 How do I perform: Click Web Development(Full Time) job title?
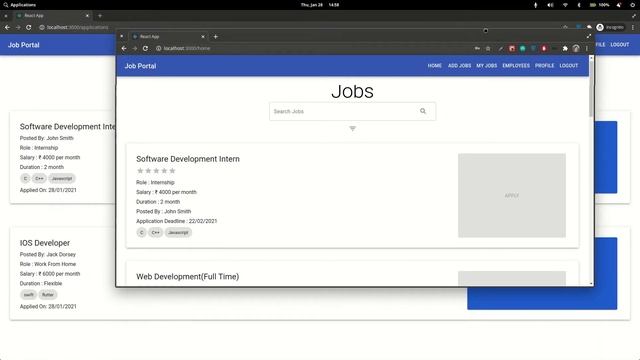coord(188,276)
